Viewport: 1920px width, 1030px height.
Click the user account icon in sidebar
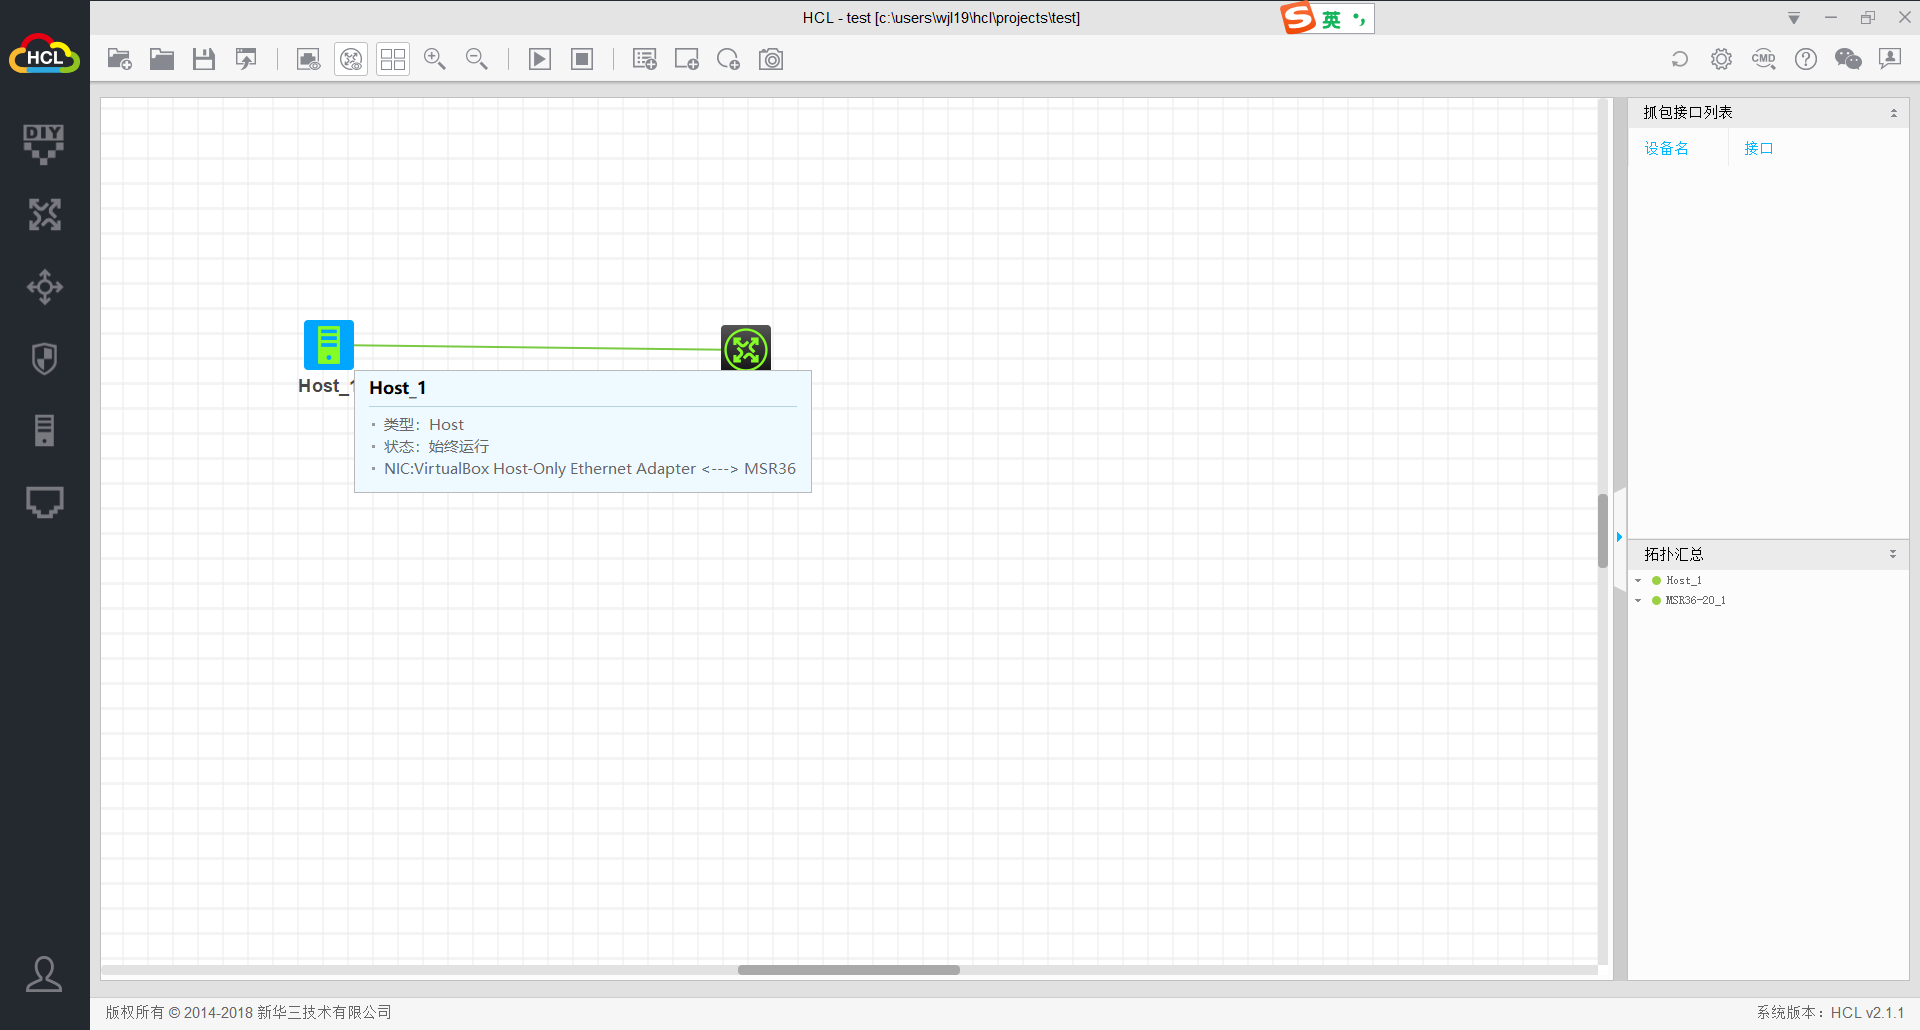pyautogui.click(x=44, y=975)
